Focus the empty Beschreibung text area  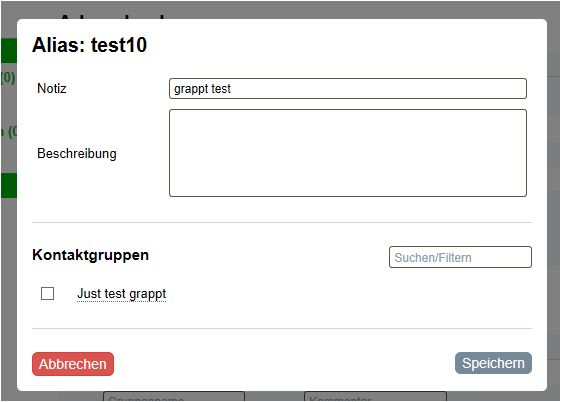(347, 153)
